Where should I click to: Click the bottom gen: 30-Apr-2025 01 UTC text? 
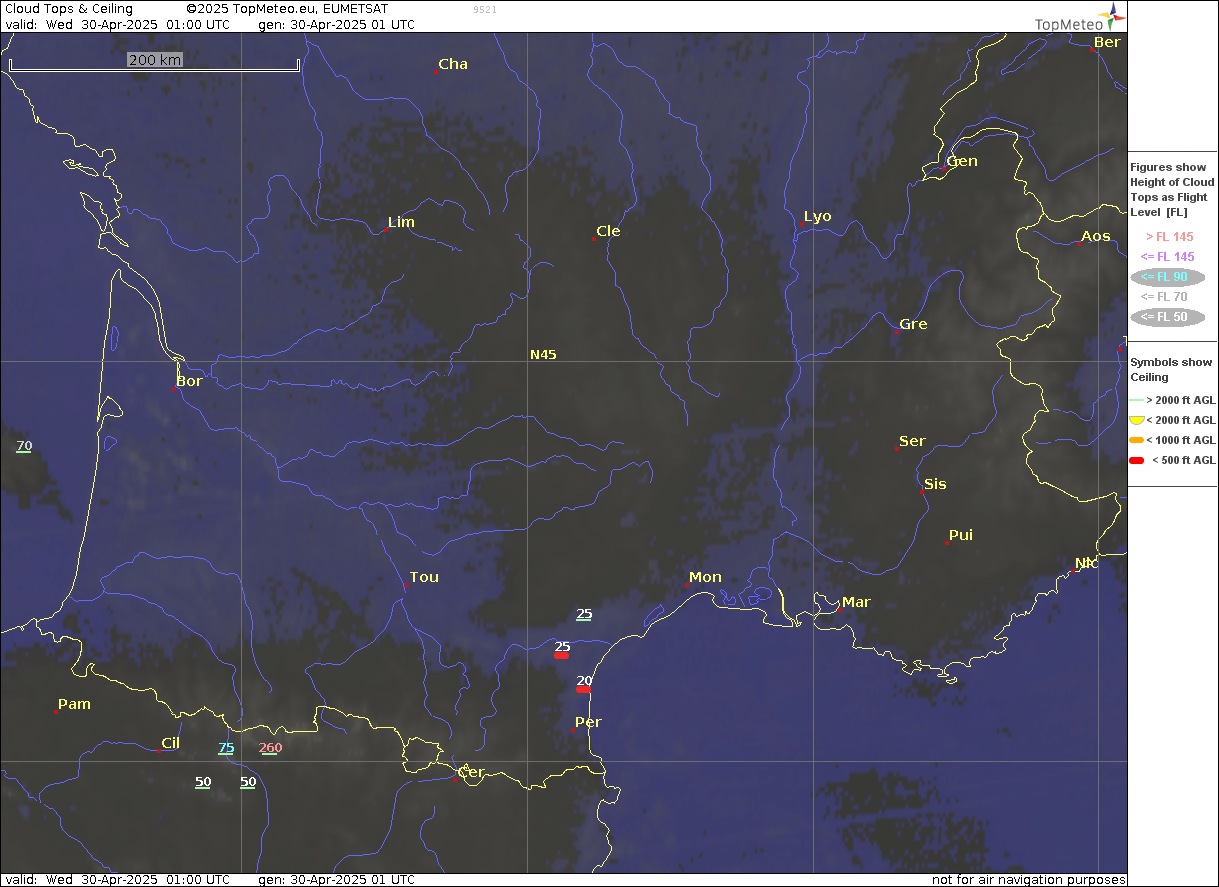(x=337, y=879)
